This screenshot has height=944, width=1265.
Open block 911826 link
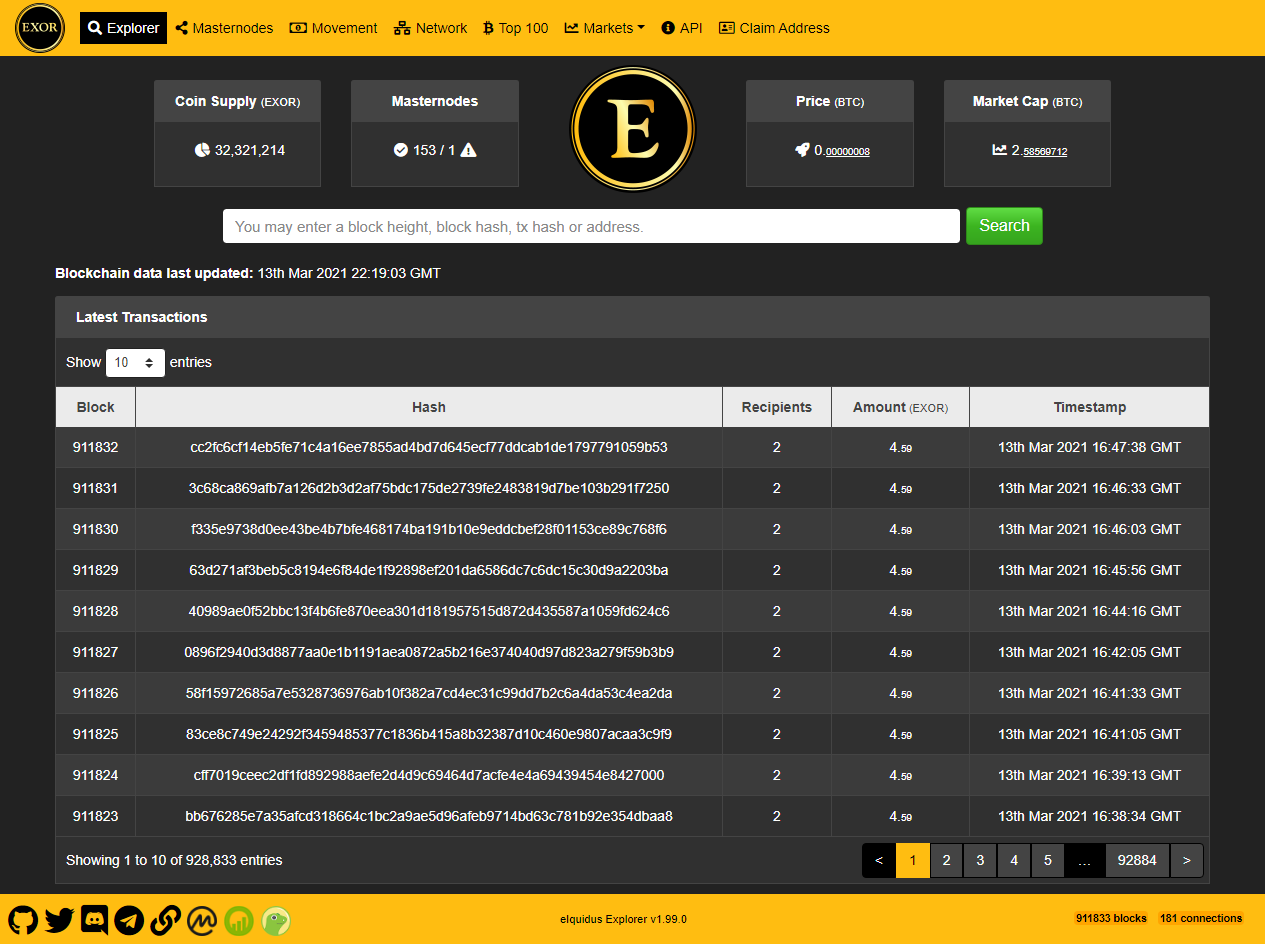95,693
